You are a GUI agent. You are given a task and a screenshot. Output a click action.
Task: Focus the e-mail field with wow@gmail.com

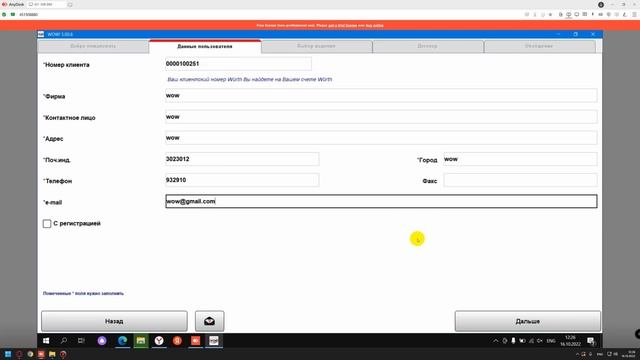[x=381, y=201]
